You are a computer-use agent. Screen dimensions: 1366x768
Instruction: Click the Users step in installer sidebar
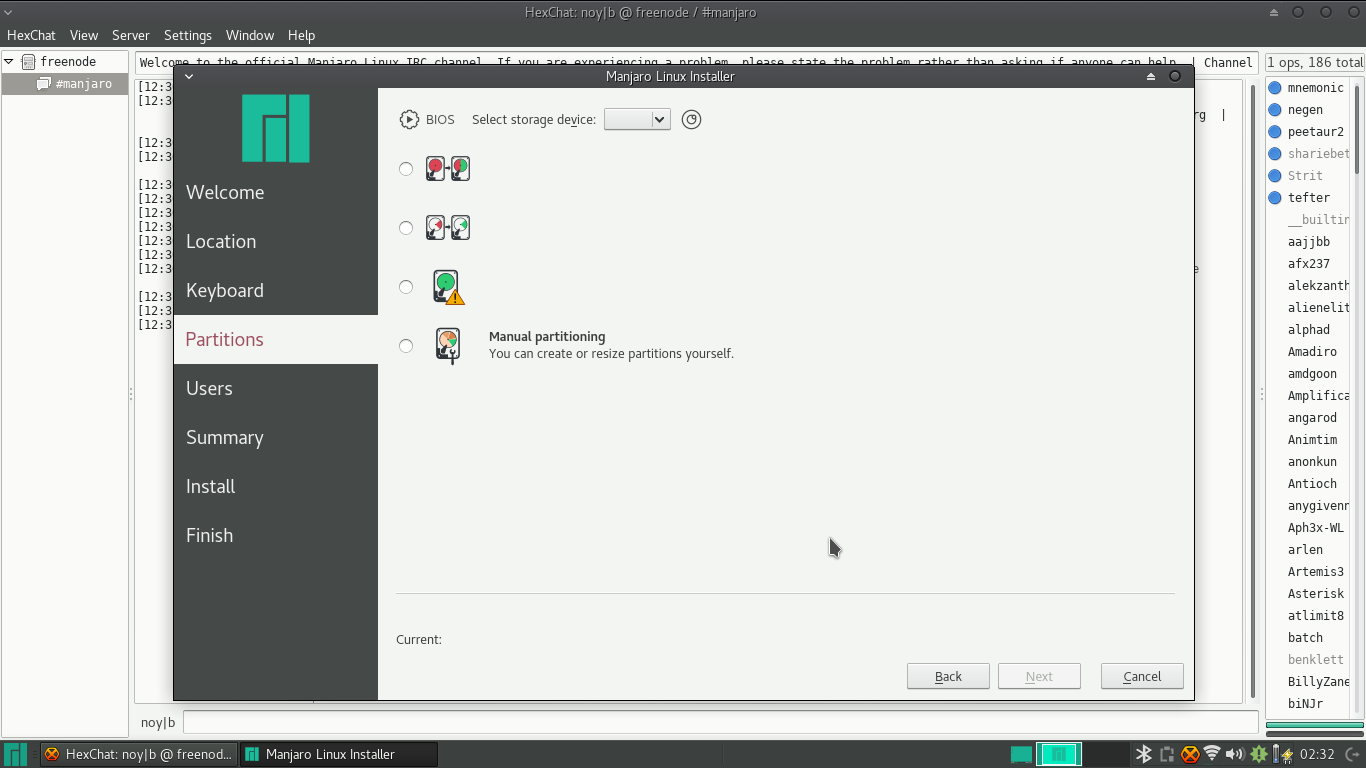(276, 388)
